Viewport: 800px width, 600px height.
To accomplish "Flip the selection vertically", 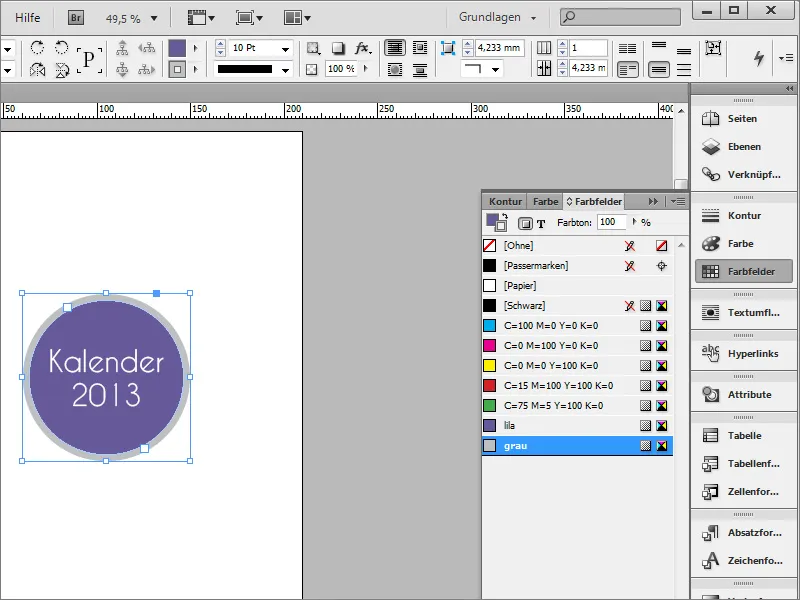I will [62, 69].
